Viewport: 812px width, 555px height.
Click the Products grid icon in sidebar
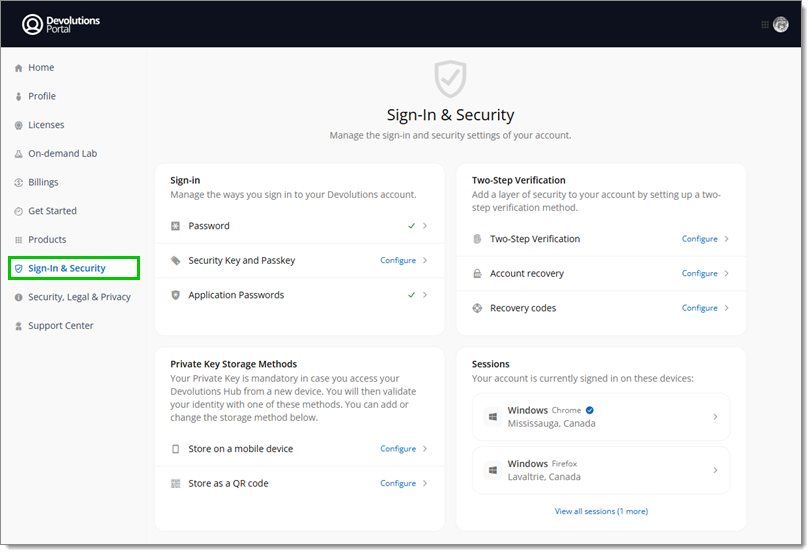19,240
